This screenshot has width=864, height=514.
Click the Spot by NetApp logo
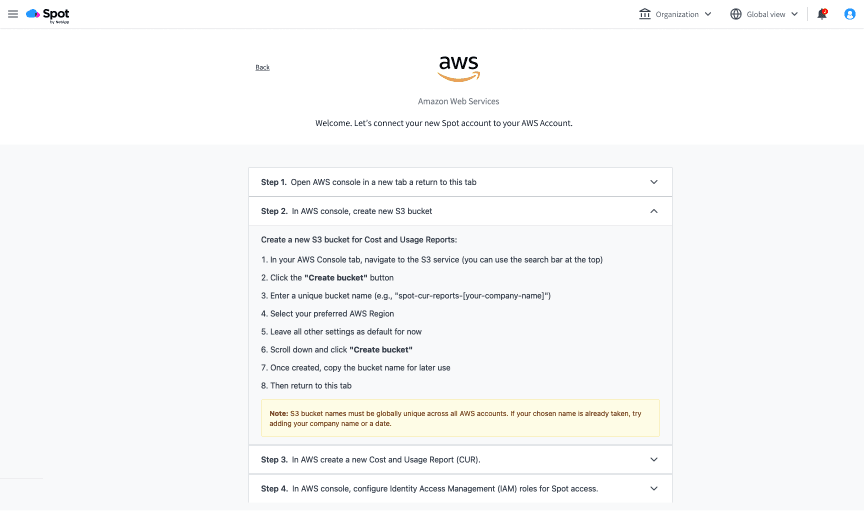coord(48,15)
